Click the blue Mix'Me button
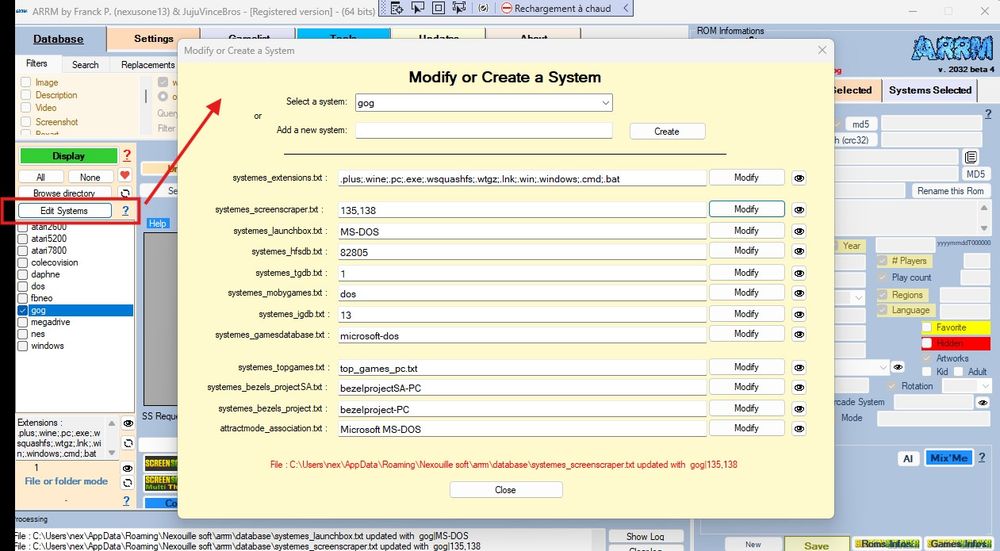This screenshot has width=1000, height=551. point(948,458)
